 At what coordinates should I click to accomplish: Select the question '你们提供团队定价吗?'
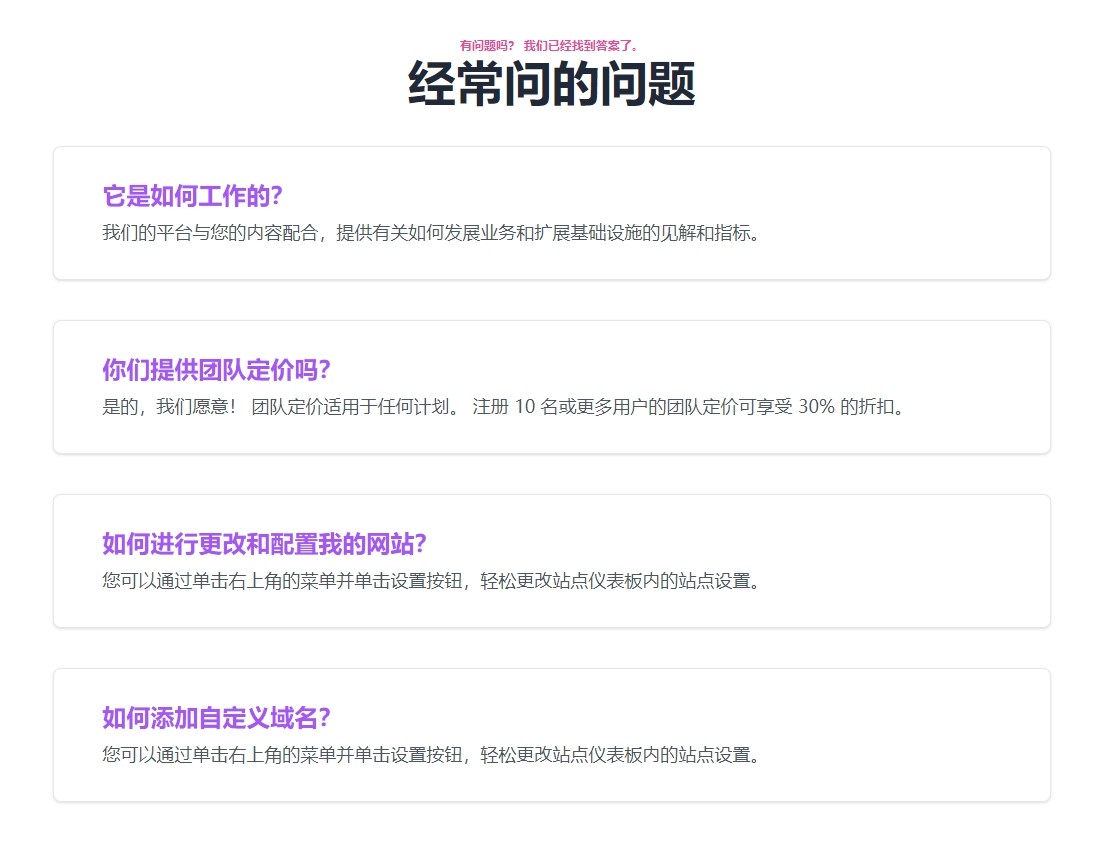coord(216,370)
